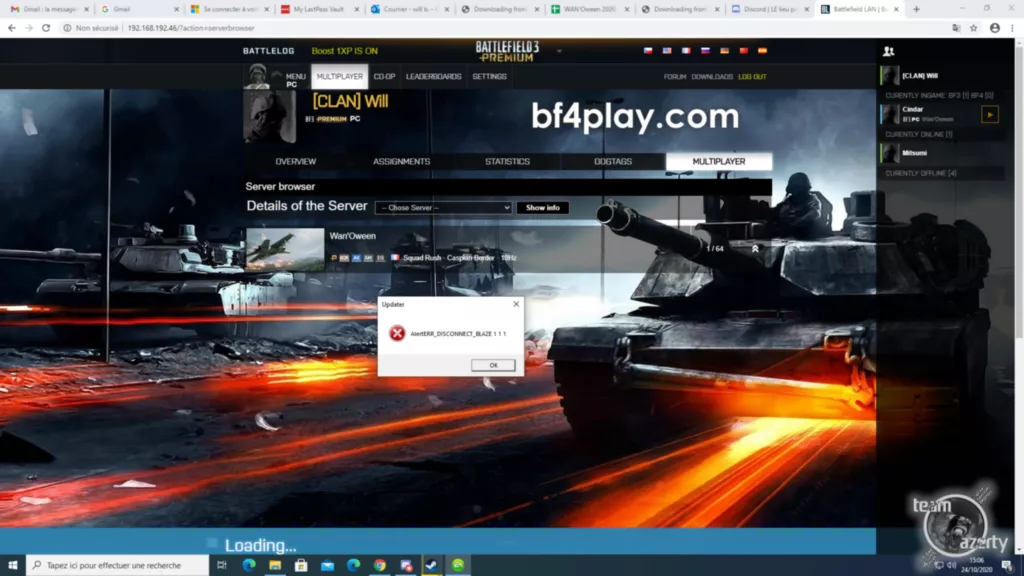Viewport: 1024px width, 576px height.
Task: Switch to the Statistics profile tab
Action: click(x=507, y=161)
